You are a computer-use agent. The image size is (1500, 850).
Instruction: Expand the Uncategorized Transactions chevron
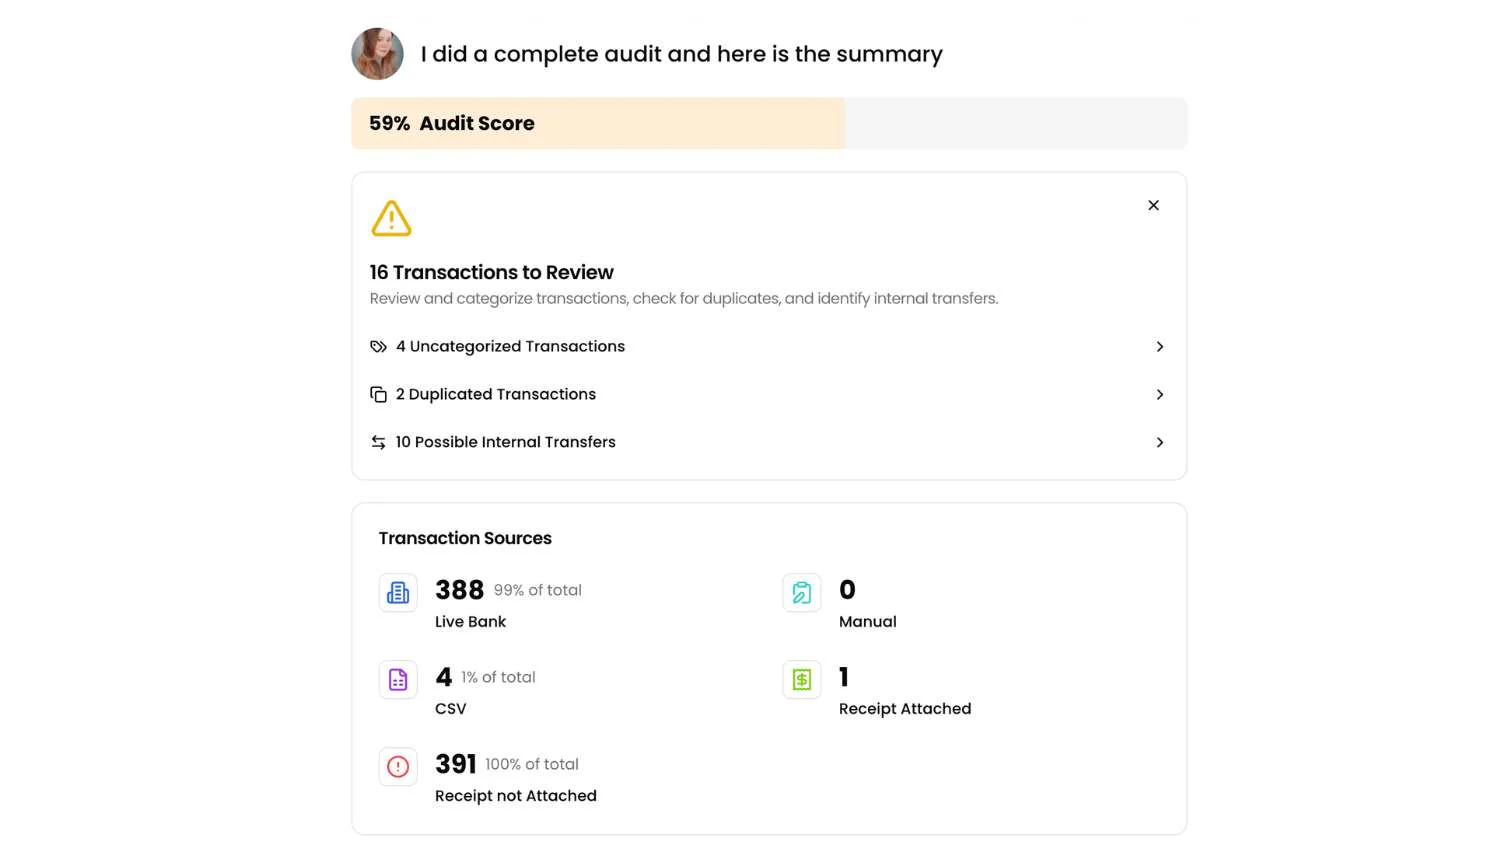point(1160,347)
